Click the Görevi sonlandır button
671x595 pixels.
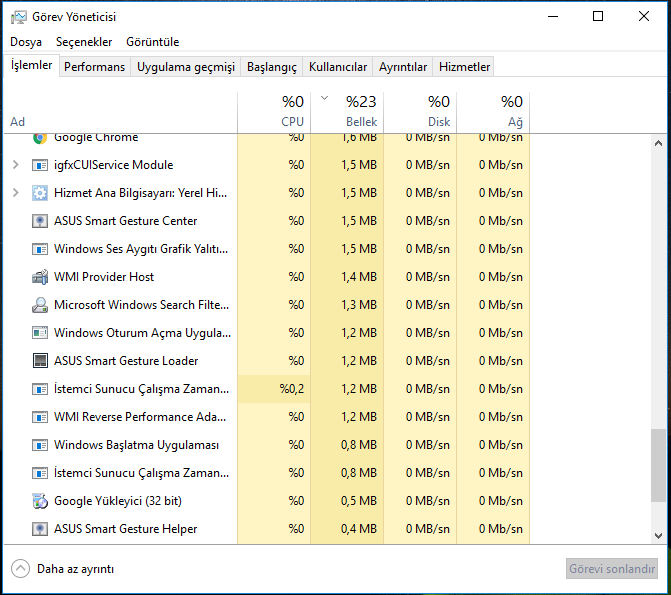coord(612,568)
